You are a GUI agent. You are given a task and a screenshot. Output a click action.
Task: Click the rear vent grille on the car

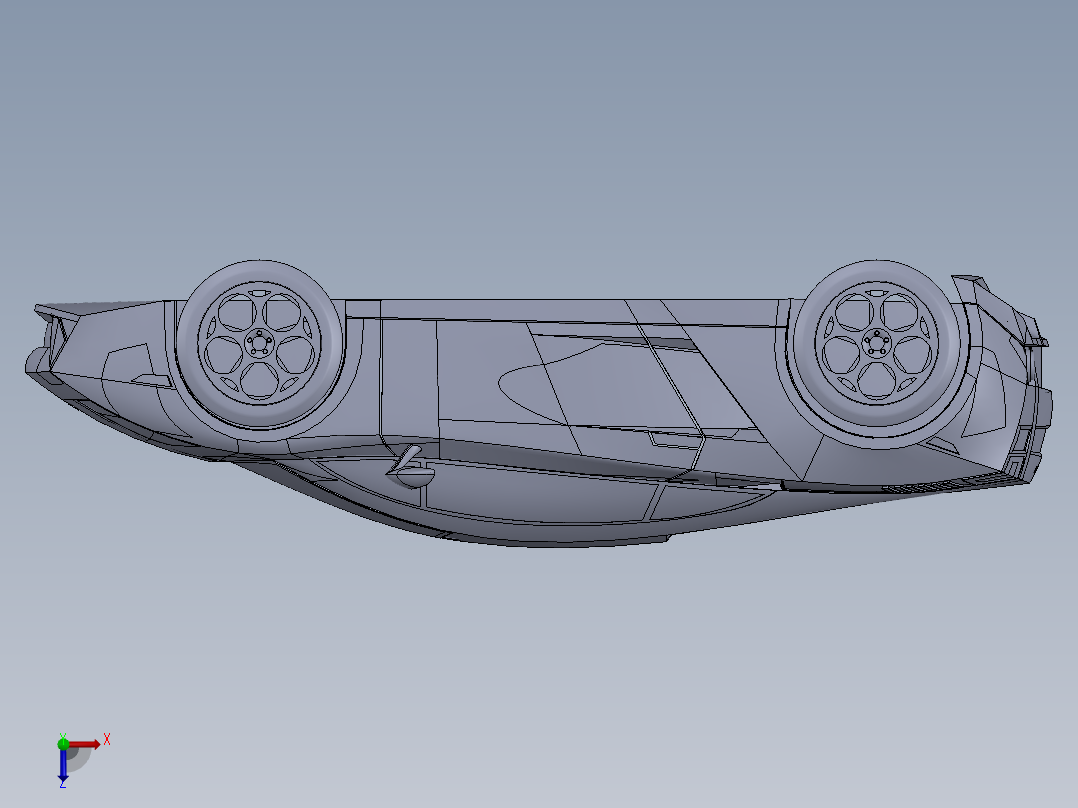947,485
